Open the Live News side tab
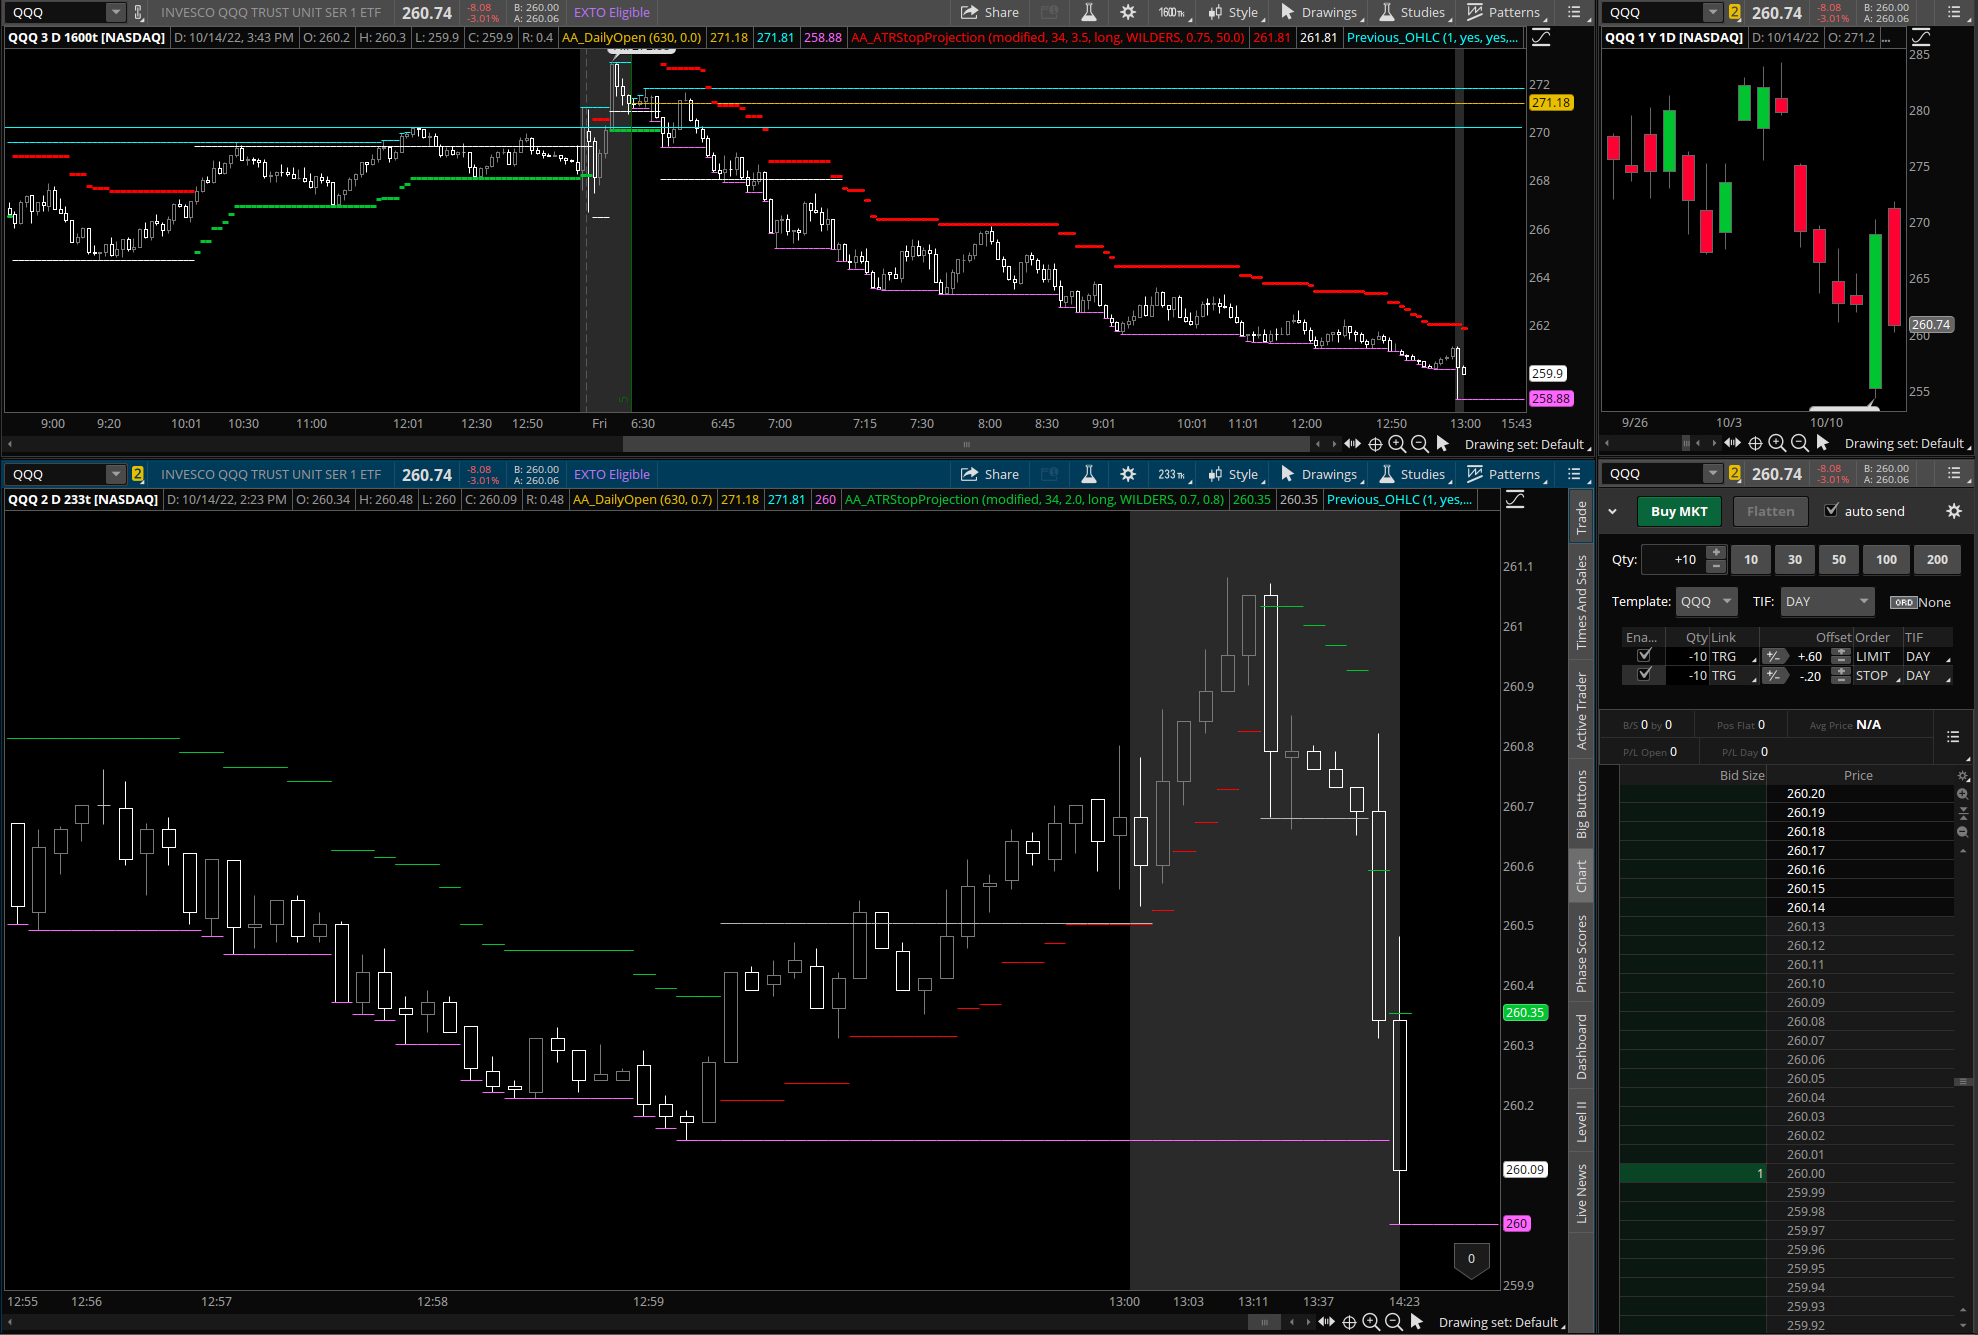Screen dimensions: 1978x1335 [1581, 1192]
